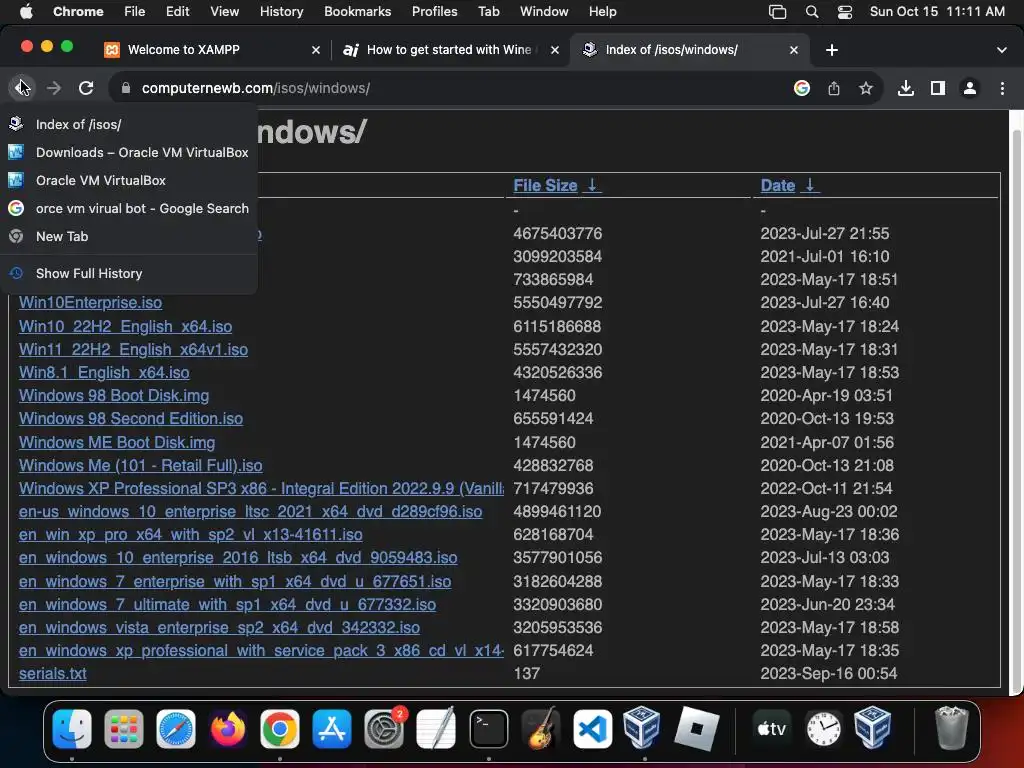Open Launchpad from the Dock
This screenshot has height=768, width=1024.
(123, 728)
